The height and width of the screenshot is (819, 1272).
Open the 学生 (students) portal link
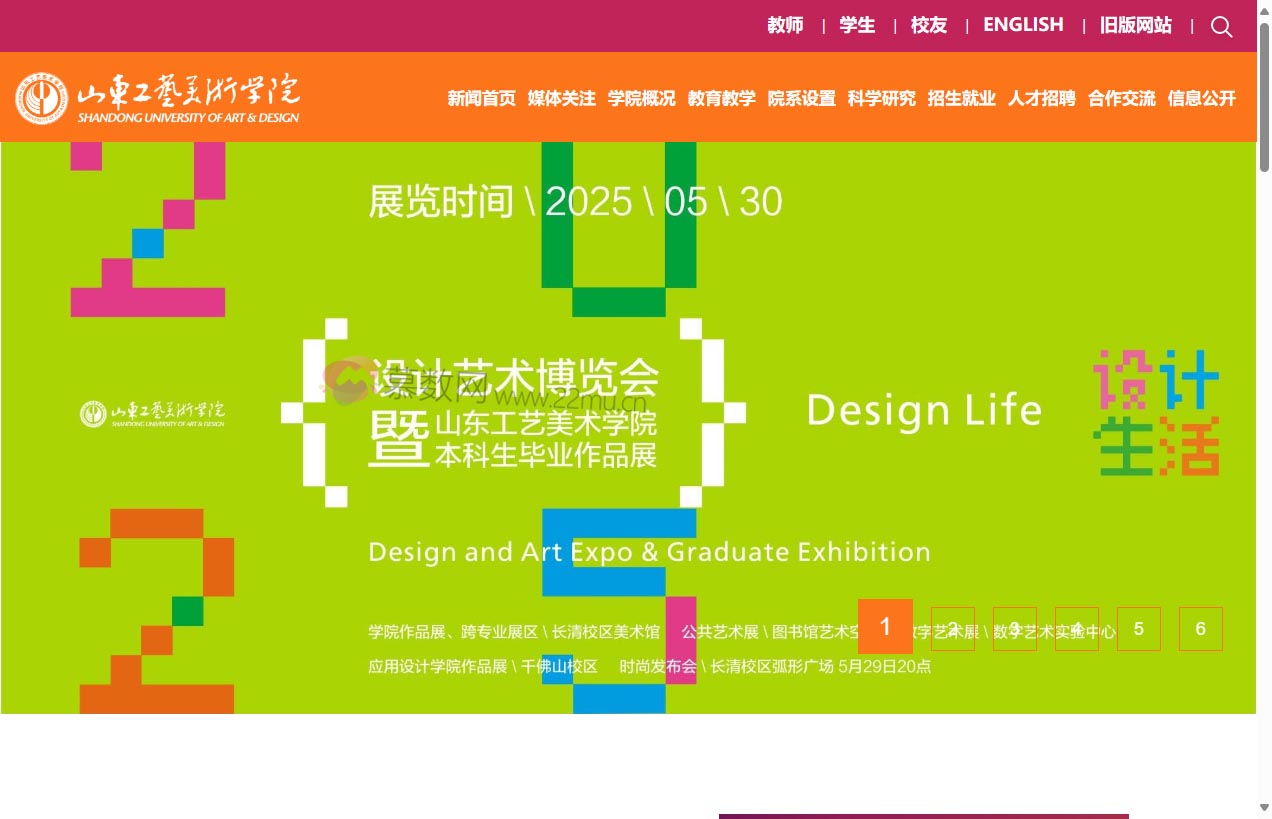coord(857,25)
